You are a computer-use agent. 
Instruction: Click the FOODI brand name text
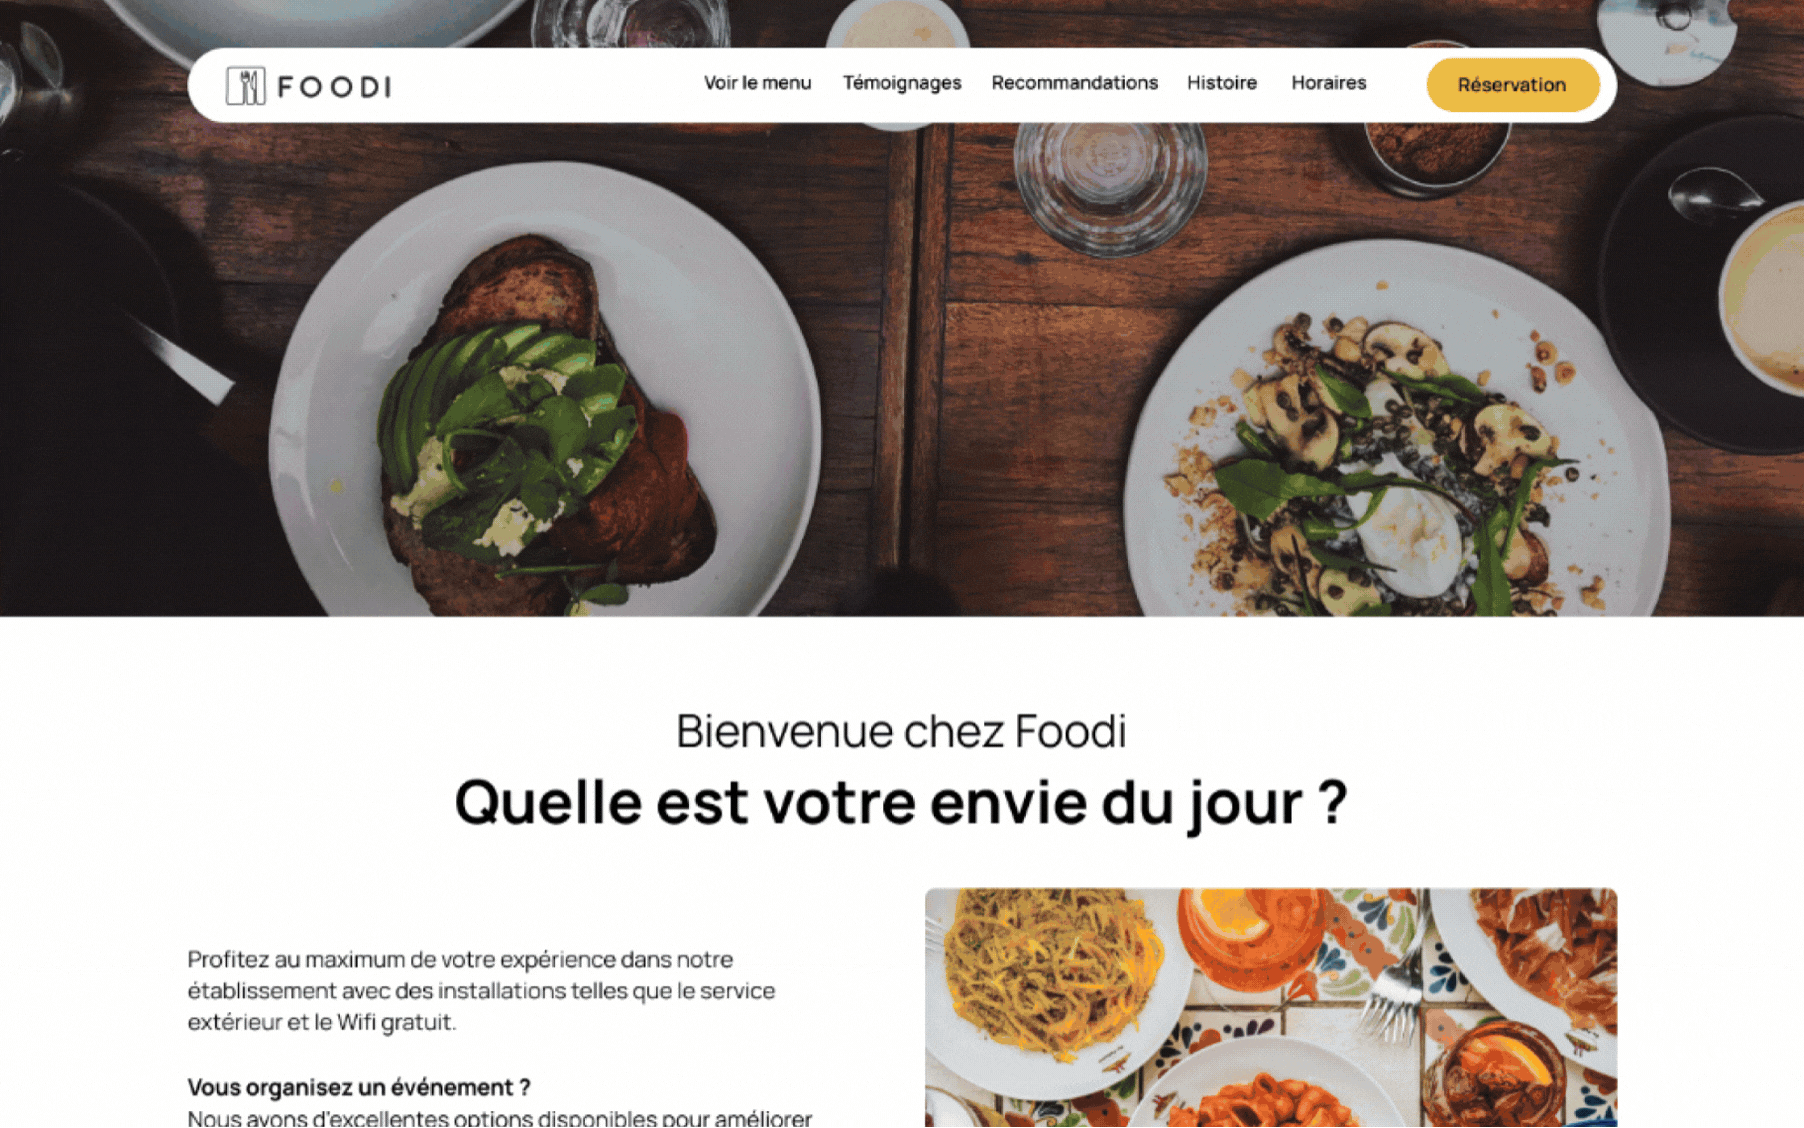335,87
